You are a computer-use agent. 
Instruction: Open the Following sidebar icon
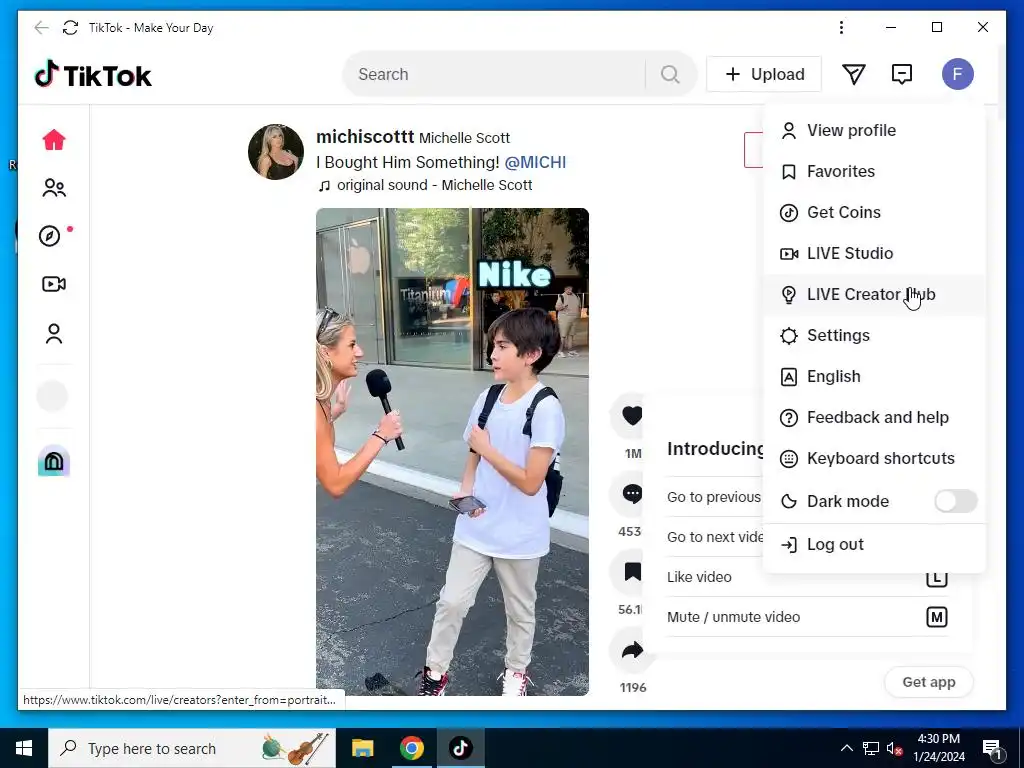coord(54,188)
